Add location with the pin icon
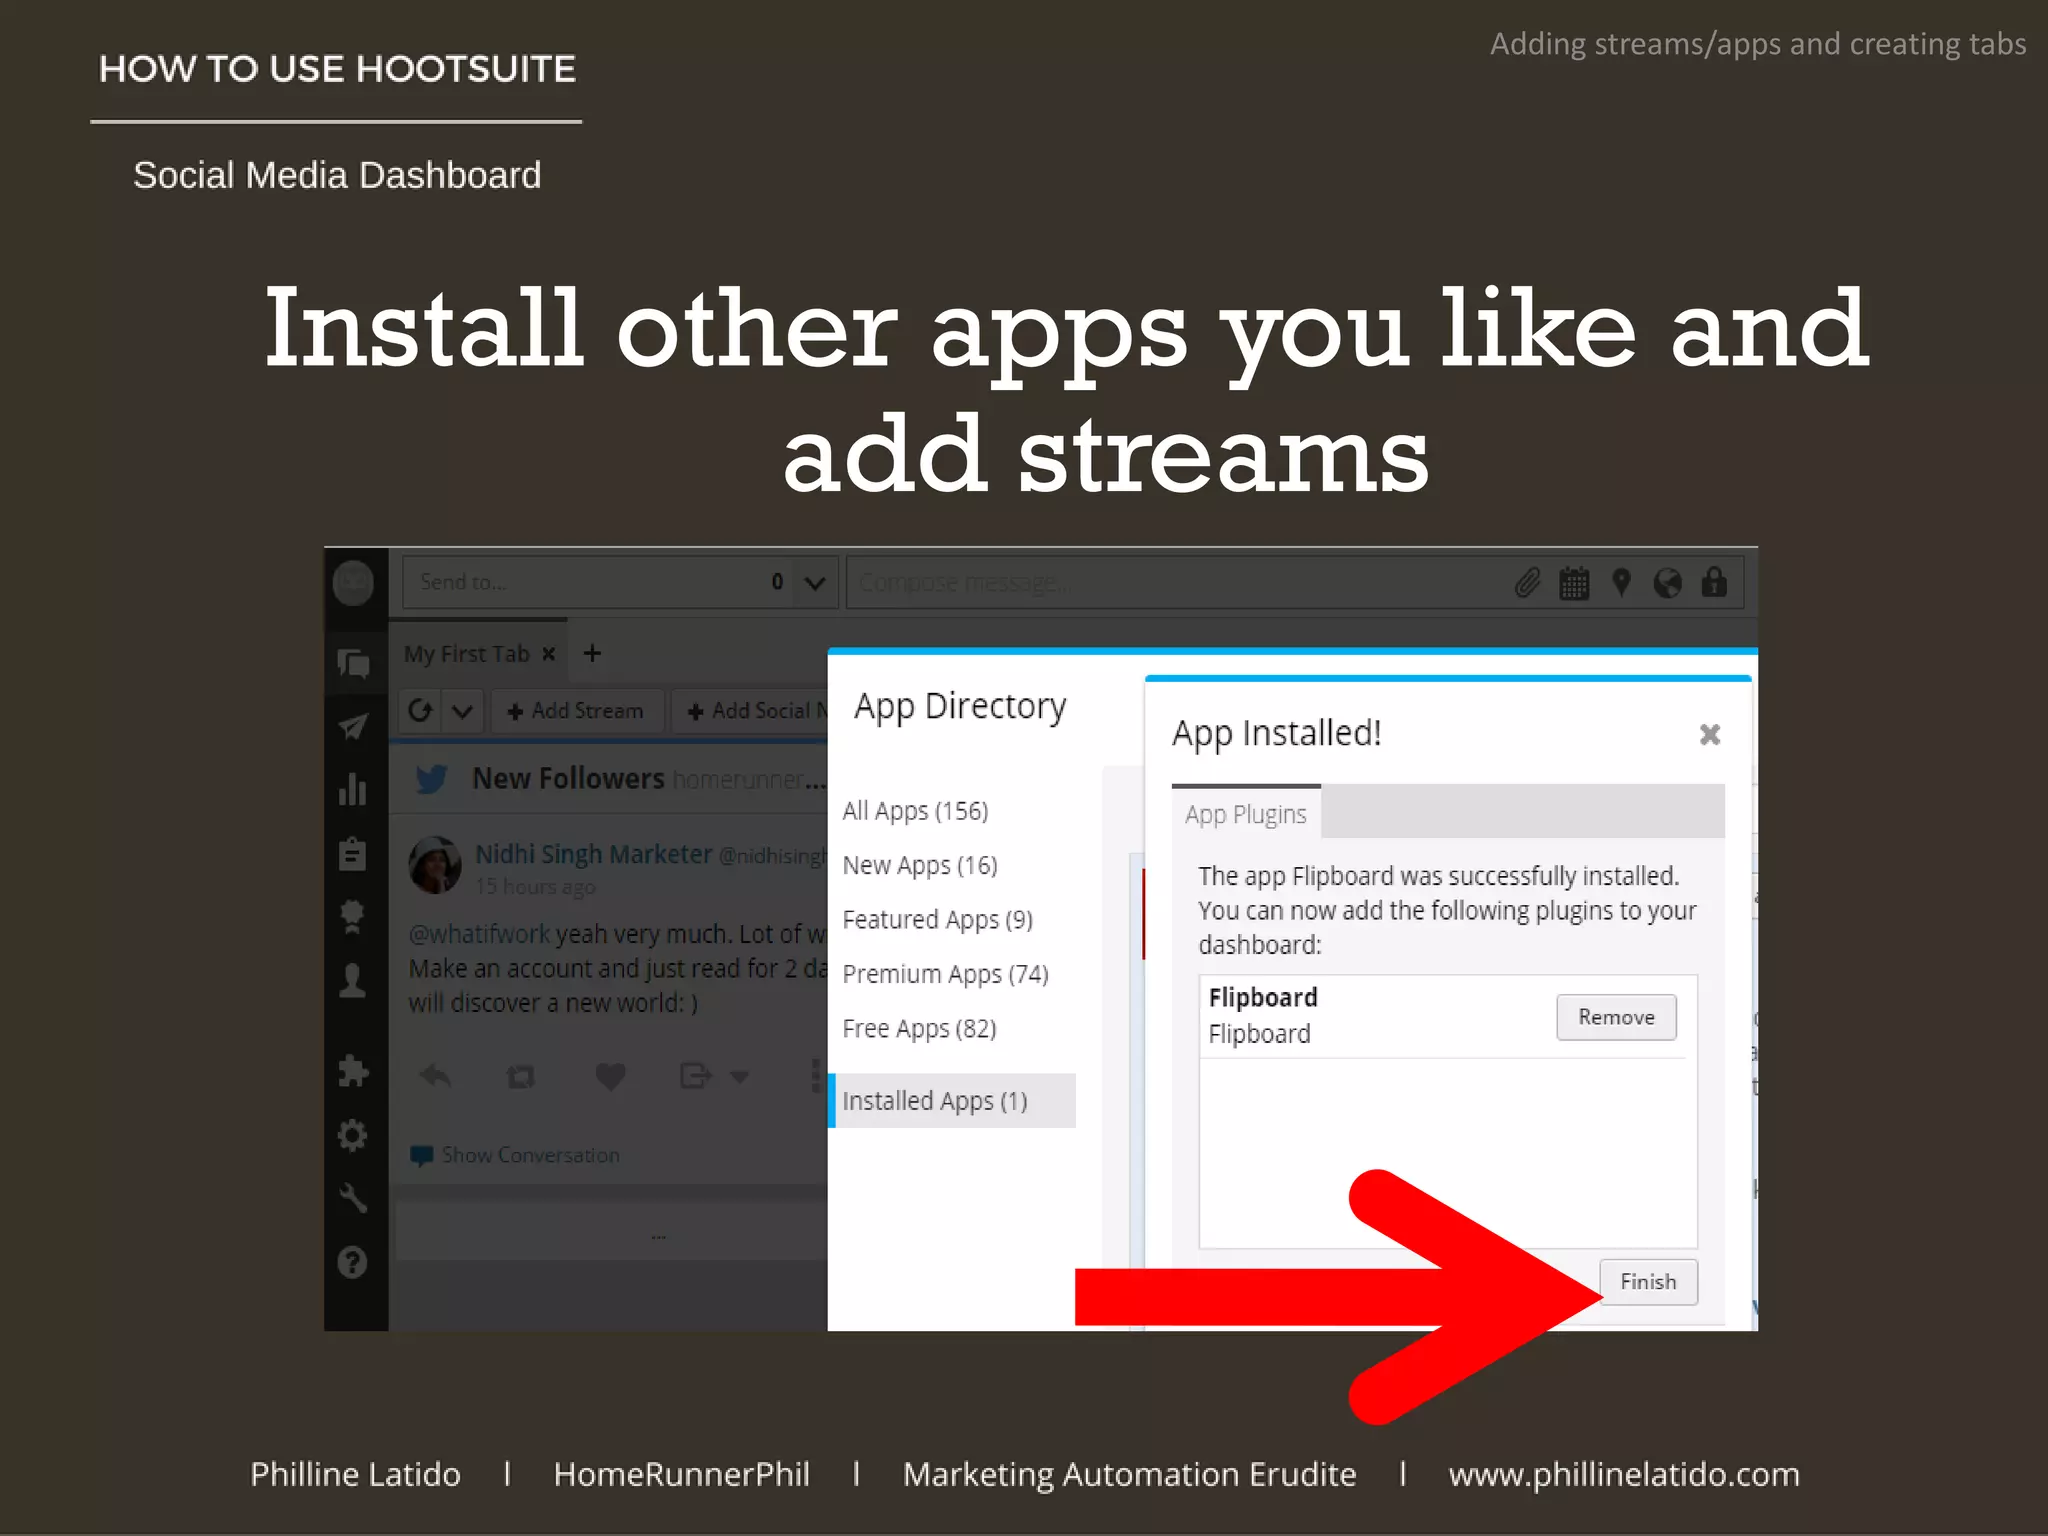The height and width of the screenshot is (1536, 2048). [x=1621, y=582]
